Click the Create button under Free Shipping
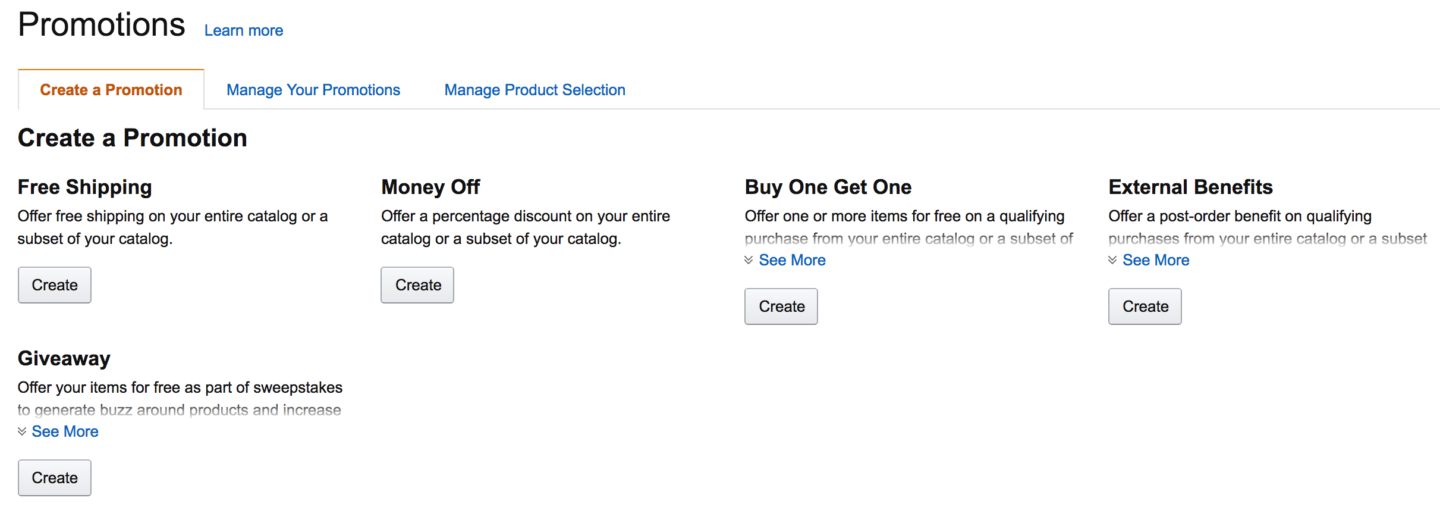The height and width of the screenshot is (507, 1440). coord(55,285)
